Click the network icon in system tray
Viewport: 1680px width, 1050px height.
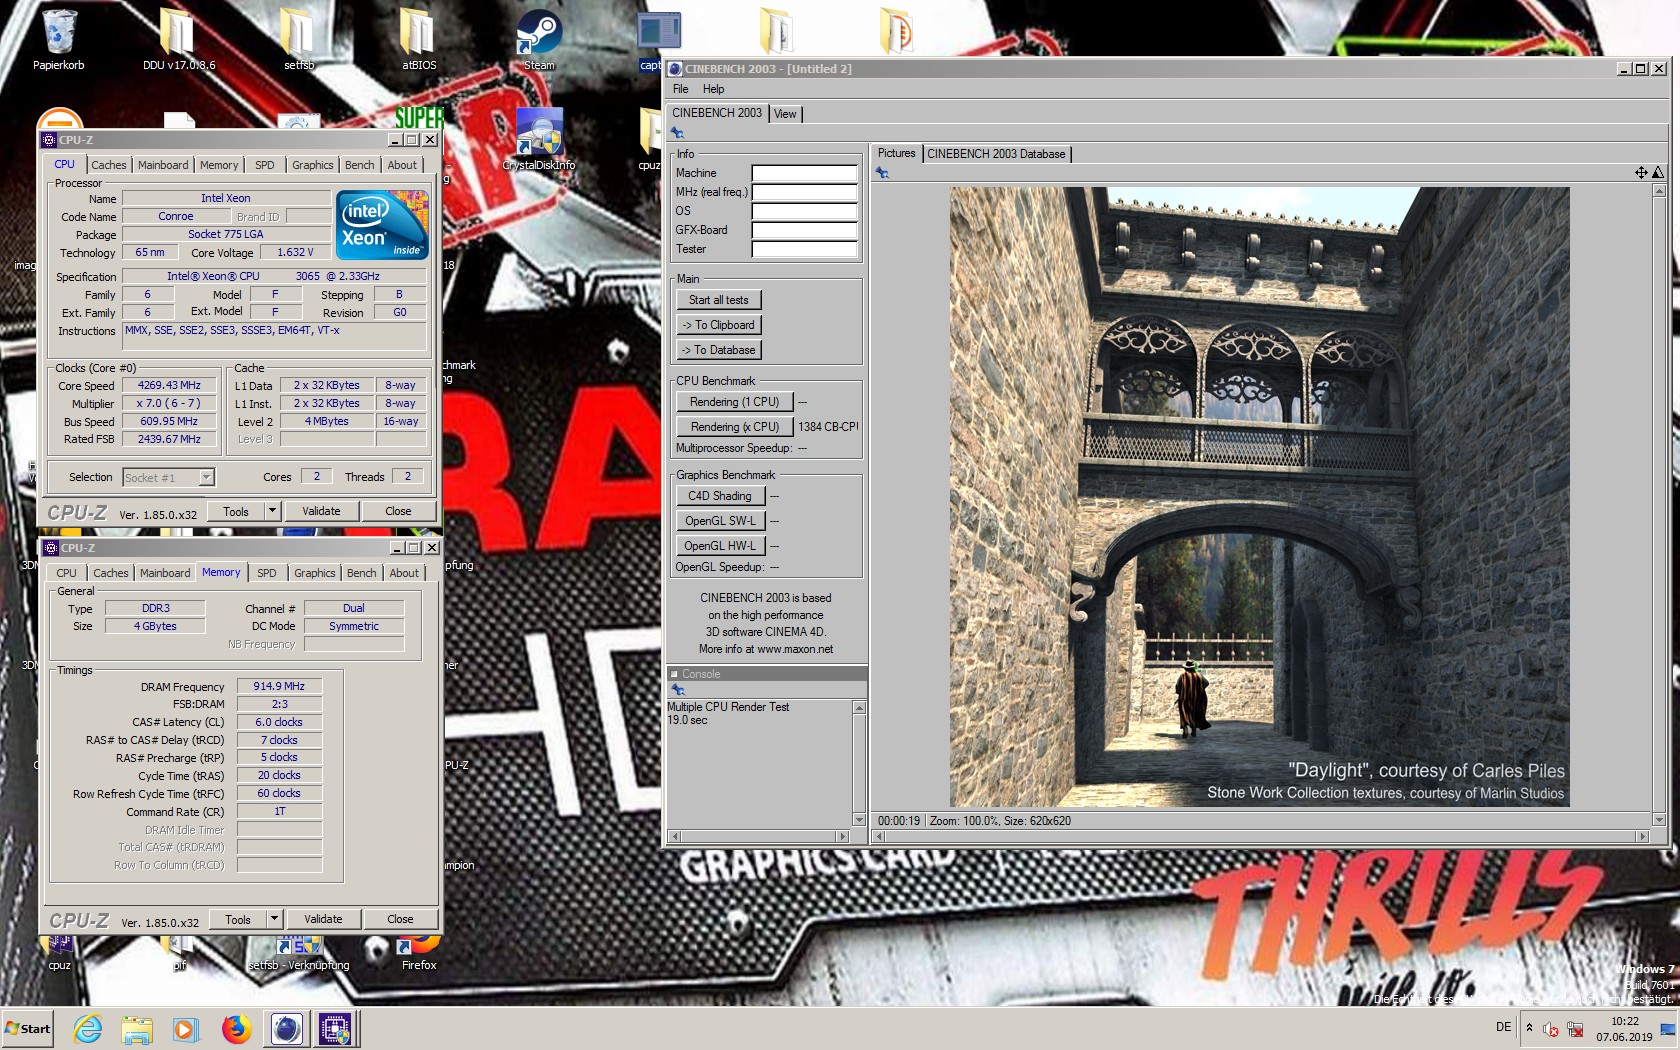click(x=1575, y=1029)
